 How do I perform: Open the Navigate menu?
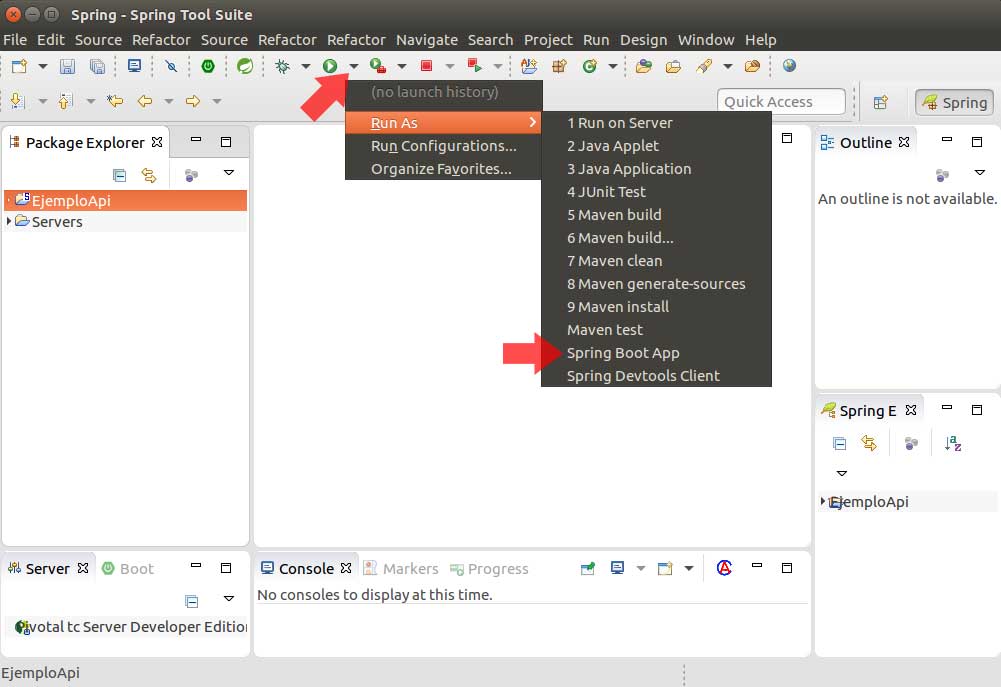coord(426,40)
